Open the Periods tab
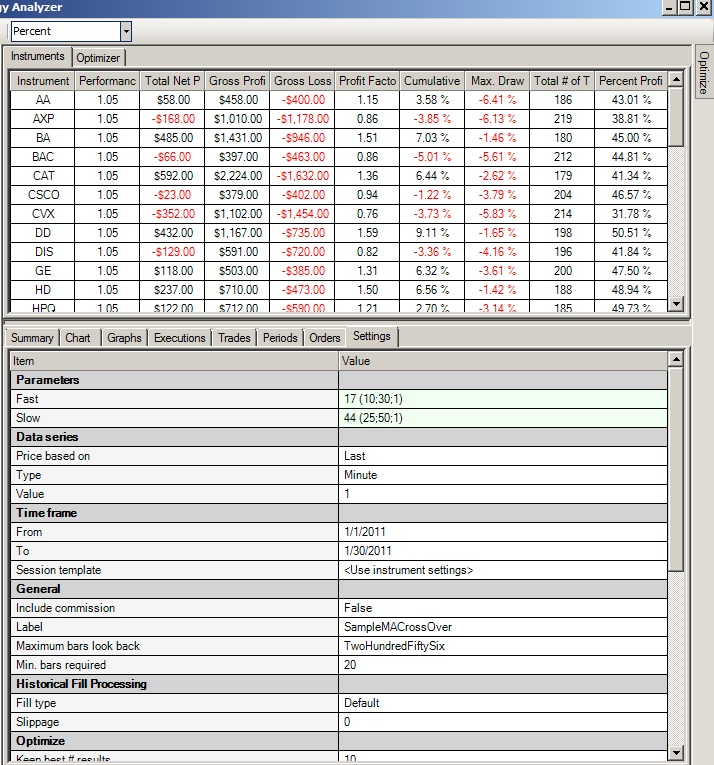 pyautogui.click(x=280, y=338)
